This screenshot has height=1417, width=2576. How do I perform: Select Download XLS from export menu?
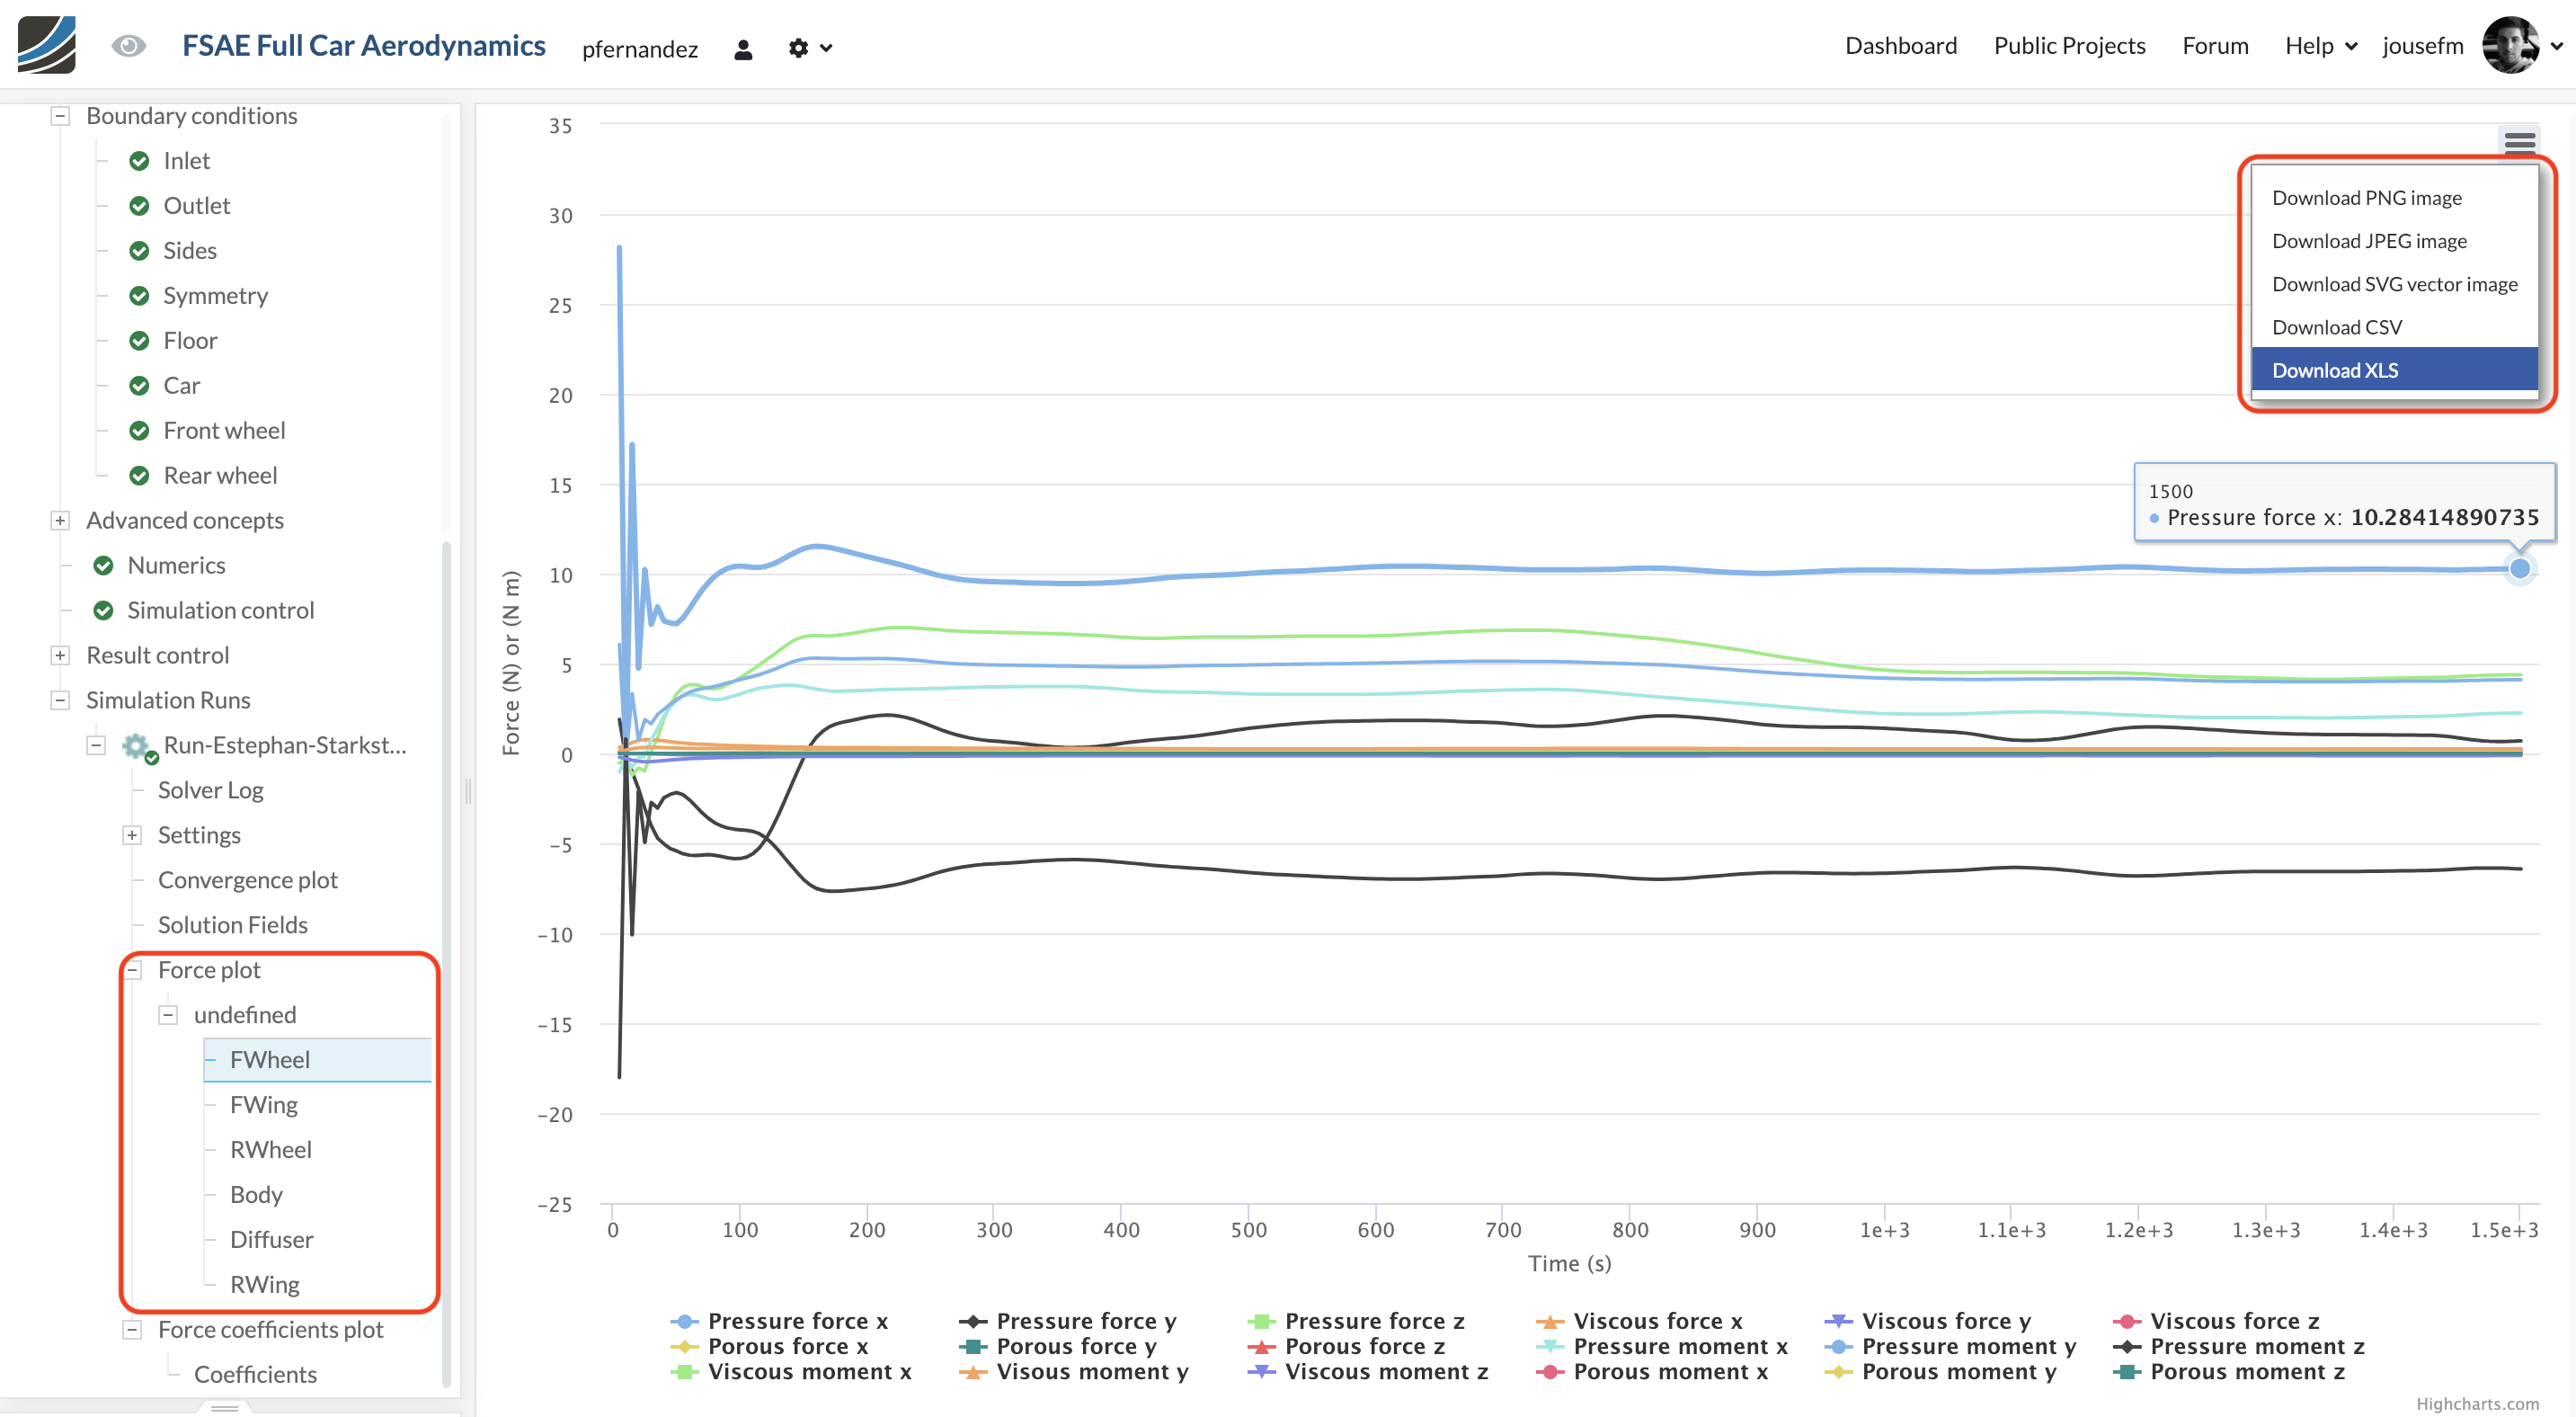(x=2334, y=370)
